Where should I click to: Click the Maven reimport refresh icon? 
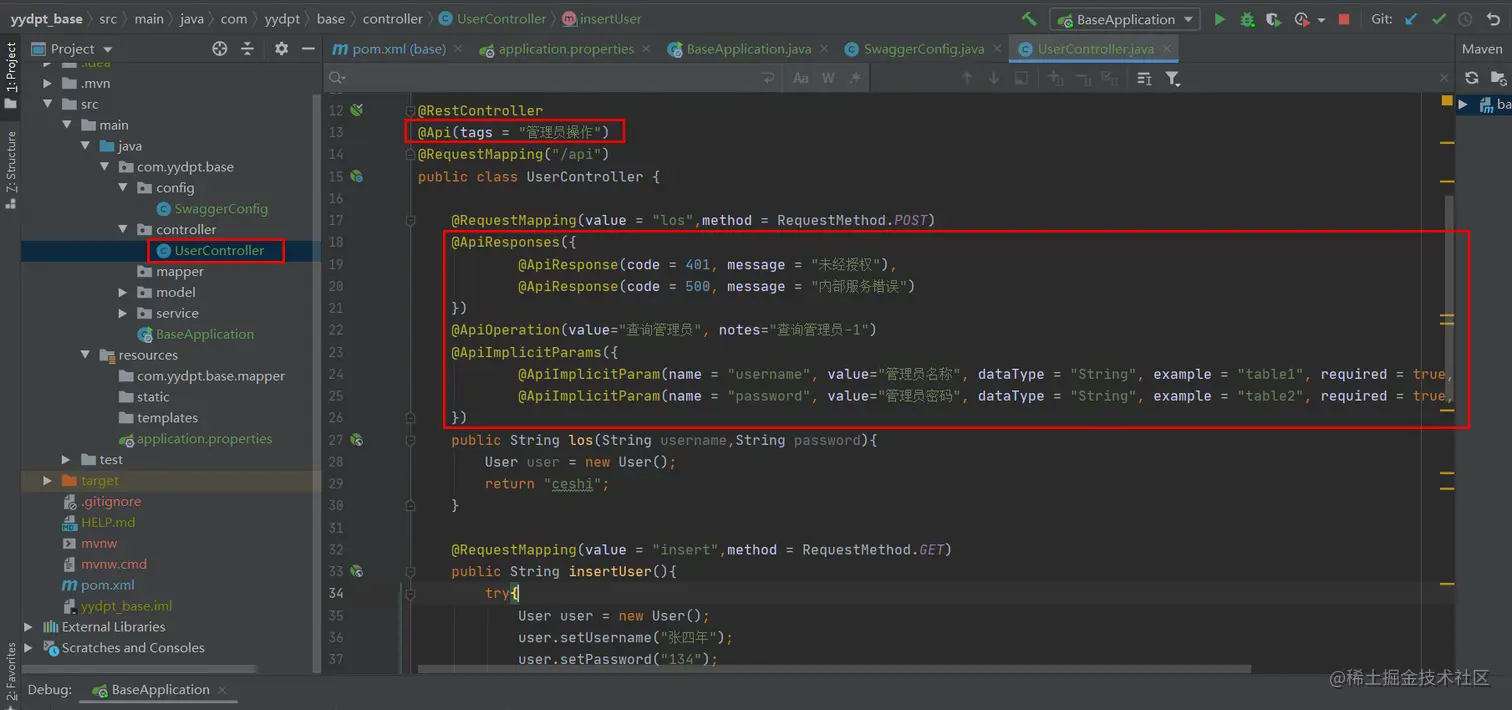(x=1471, y=78)
